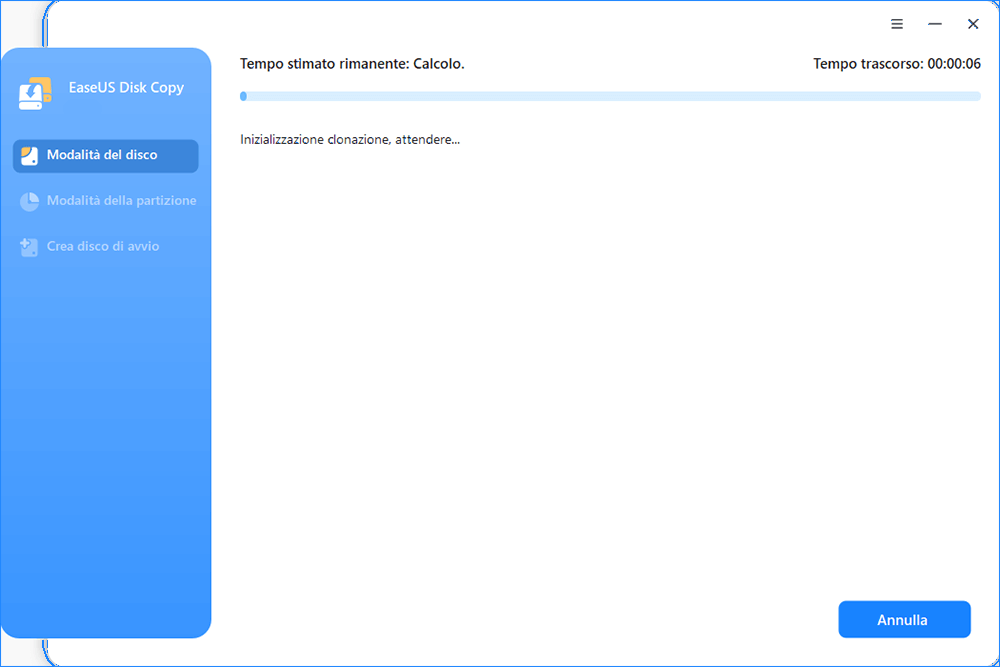Image resolution: width=1000 pixels, height=667 pixels.
Task: Click the Modalità della partizione pie icon
Action: (x=29, y=202)
